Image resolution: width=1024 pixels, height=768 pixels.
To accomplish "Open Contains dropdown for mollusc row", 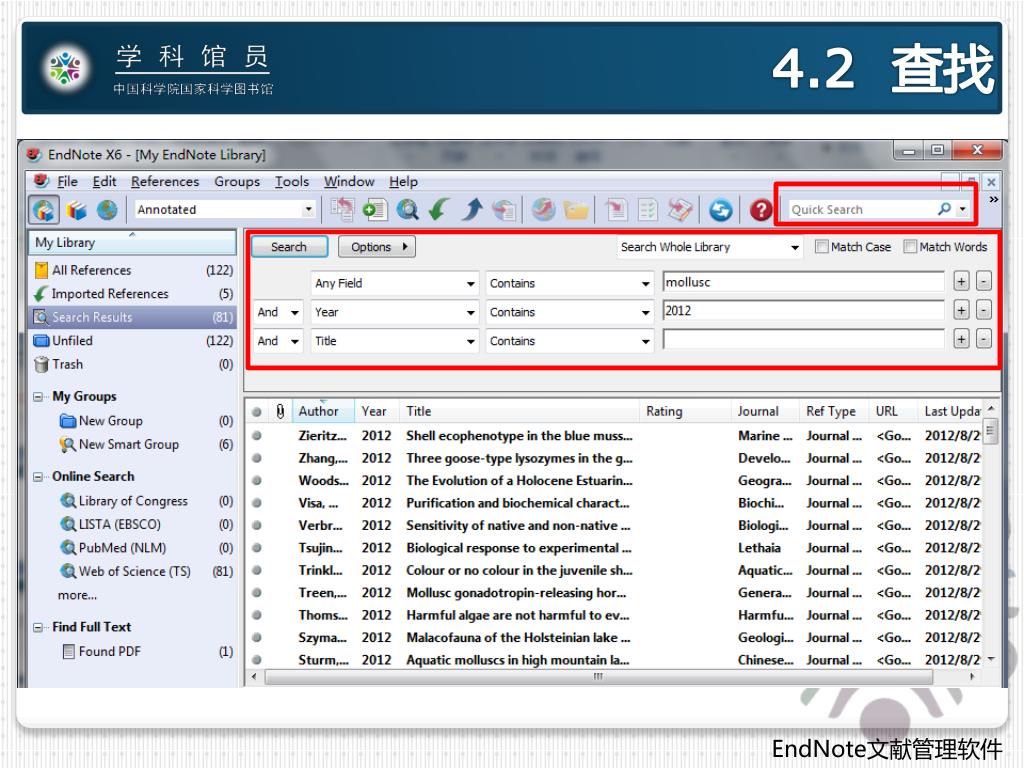I will click(645, 284).
